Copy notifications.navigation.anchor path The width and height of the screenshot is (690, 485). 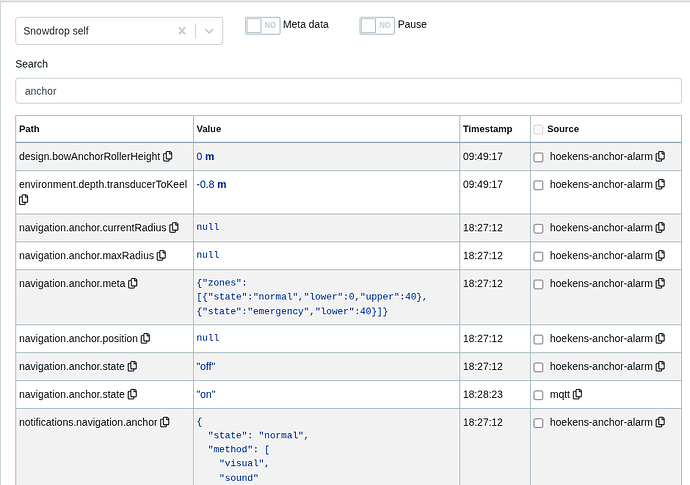point(165,423)
